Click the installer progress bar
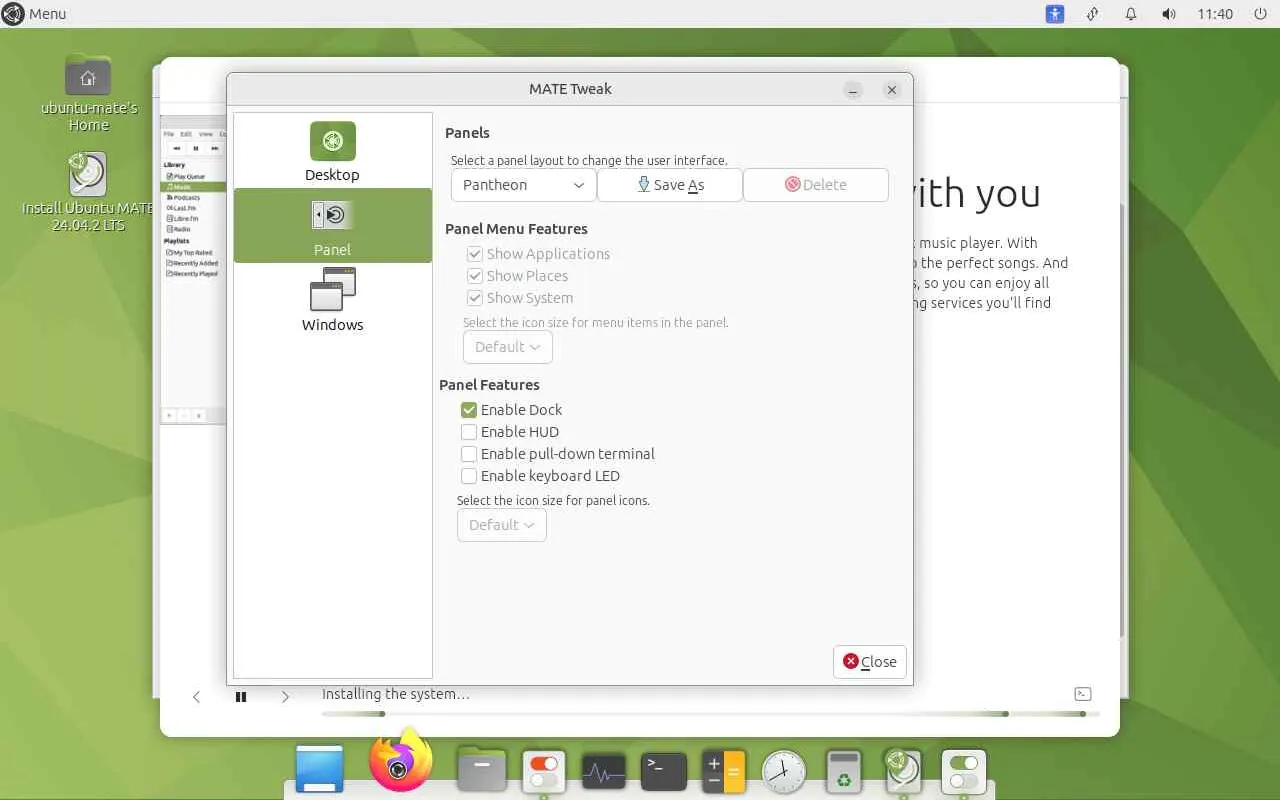Viewport: 1280px width, 800px height. click(711, 714)
